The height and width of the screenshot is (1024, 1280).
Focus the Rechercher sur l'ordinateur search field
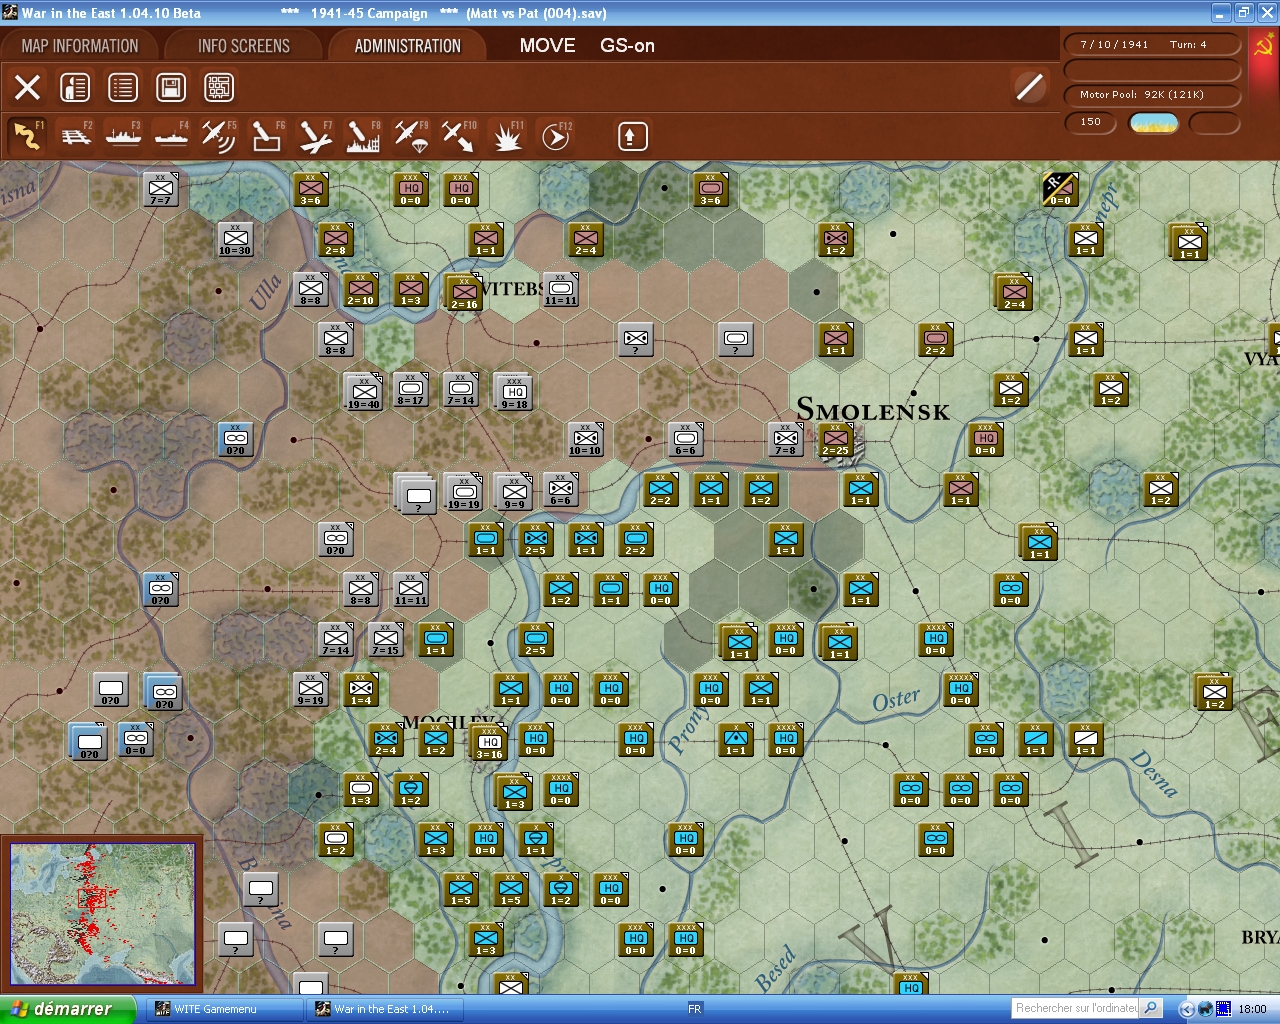pyautogui.click(x=1076, y=1008)
